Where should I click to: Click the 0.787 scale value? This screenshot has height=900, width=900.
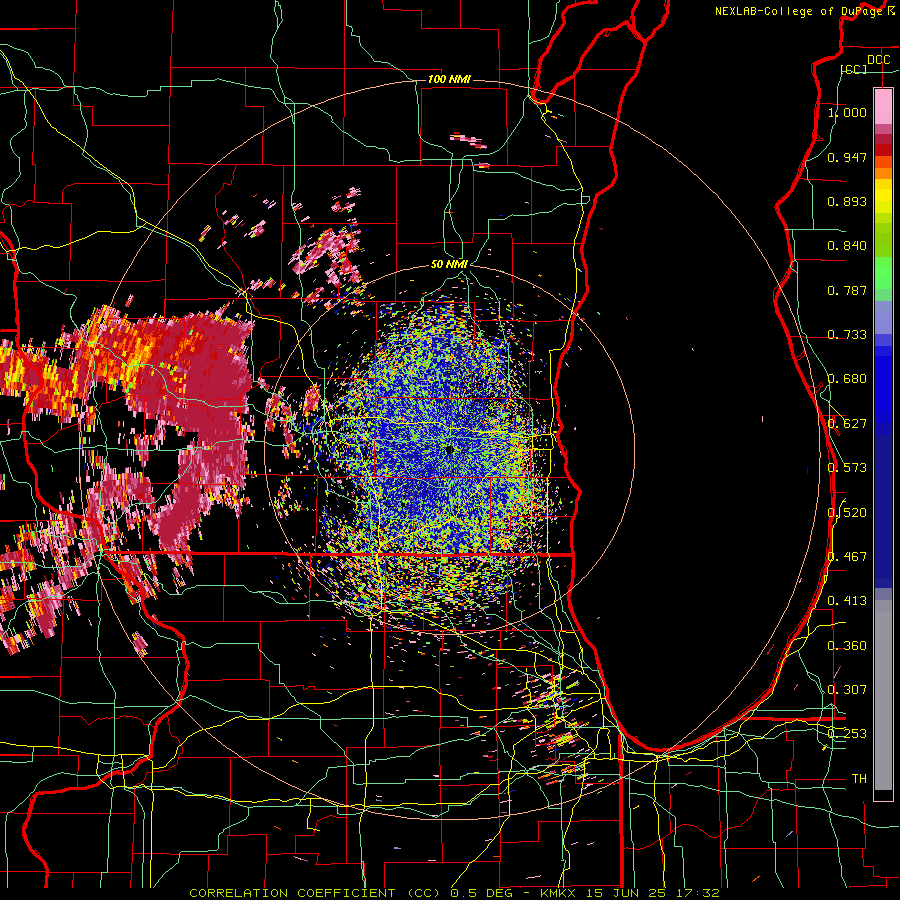coord(847,290)
